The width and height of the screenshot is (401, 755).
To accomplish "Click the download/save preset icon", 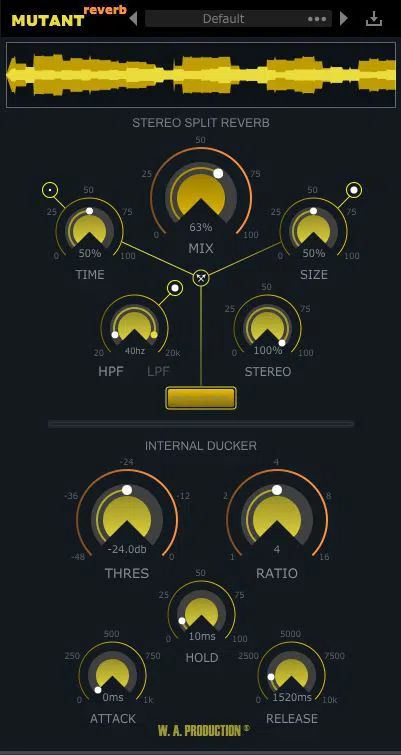I will tap(374, 19).
